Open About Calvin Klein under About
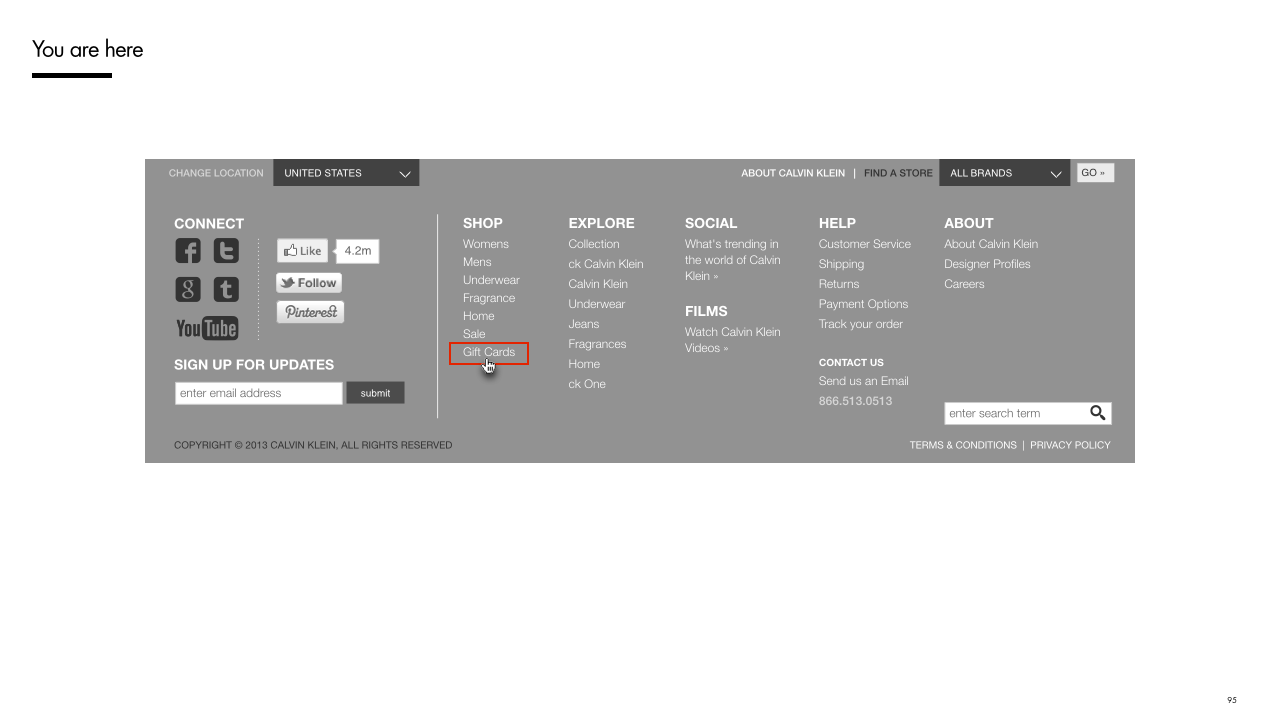 991,244
